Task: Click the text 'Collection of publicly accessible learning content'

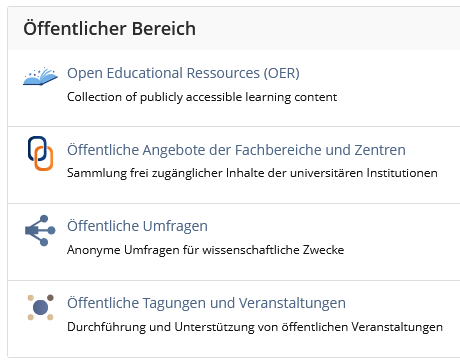Action: tap(202, 97)
